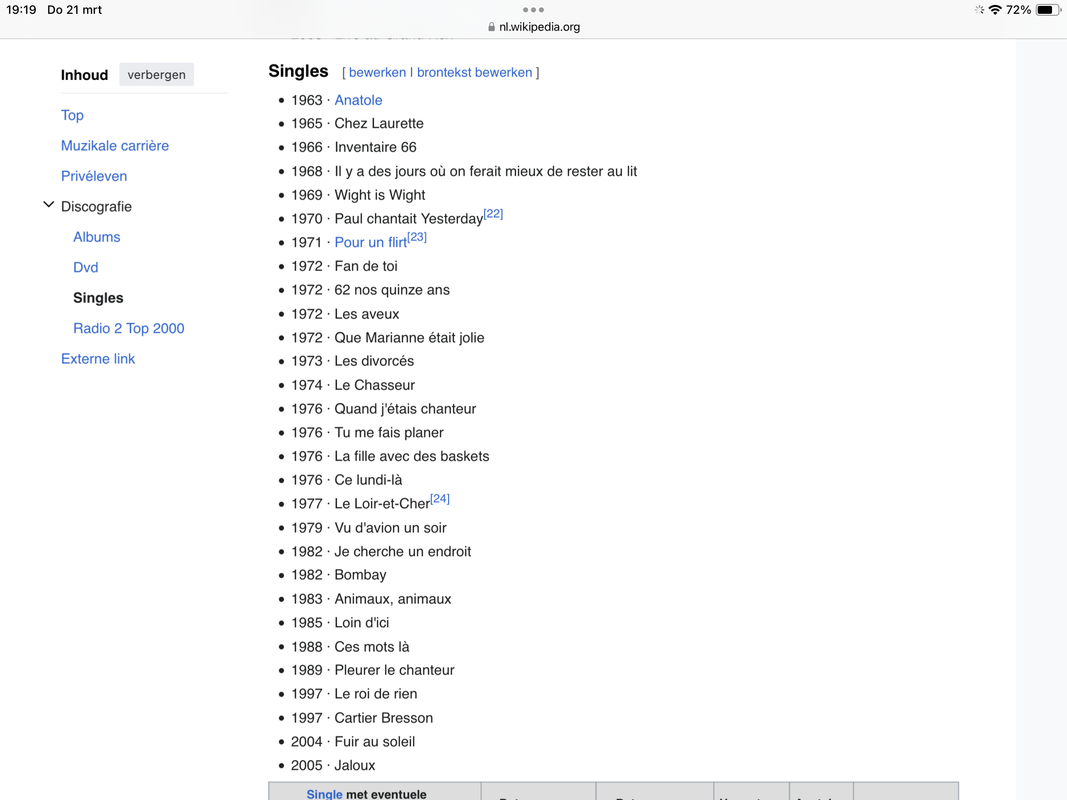
Task: Click the Fuir au soleil entry
Action: [x=374, y=742]
